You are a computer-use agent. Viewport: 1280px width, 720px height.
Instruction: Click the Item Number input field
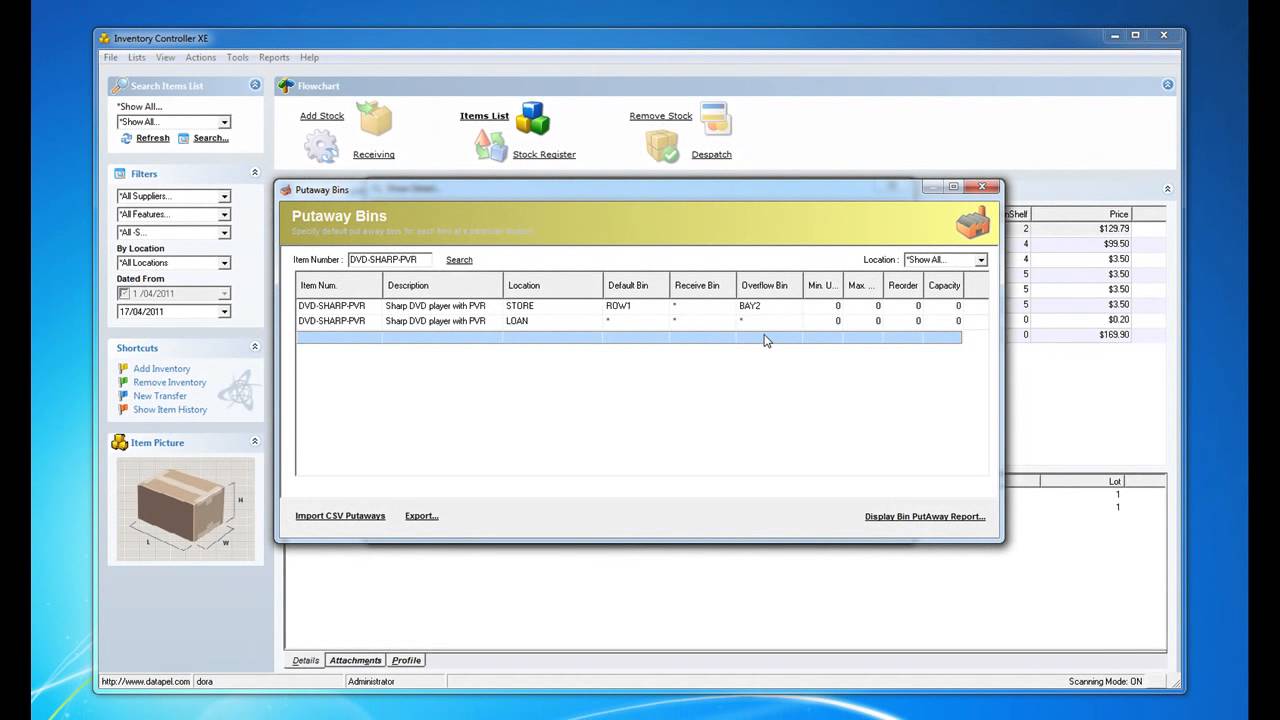(x=389, y=260)
